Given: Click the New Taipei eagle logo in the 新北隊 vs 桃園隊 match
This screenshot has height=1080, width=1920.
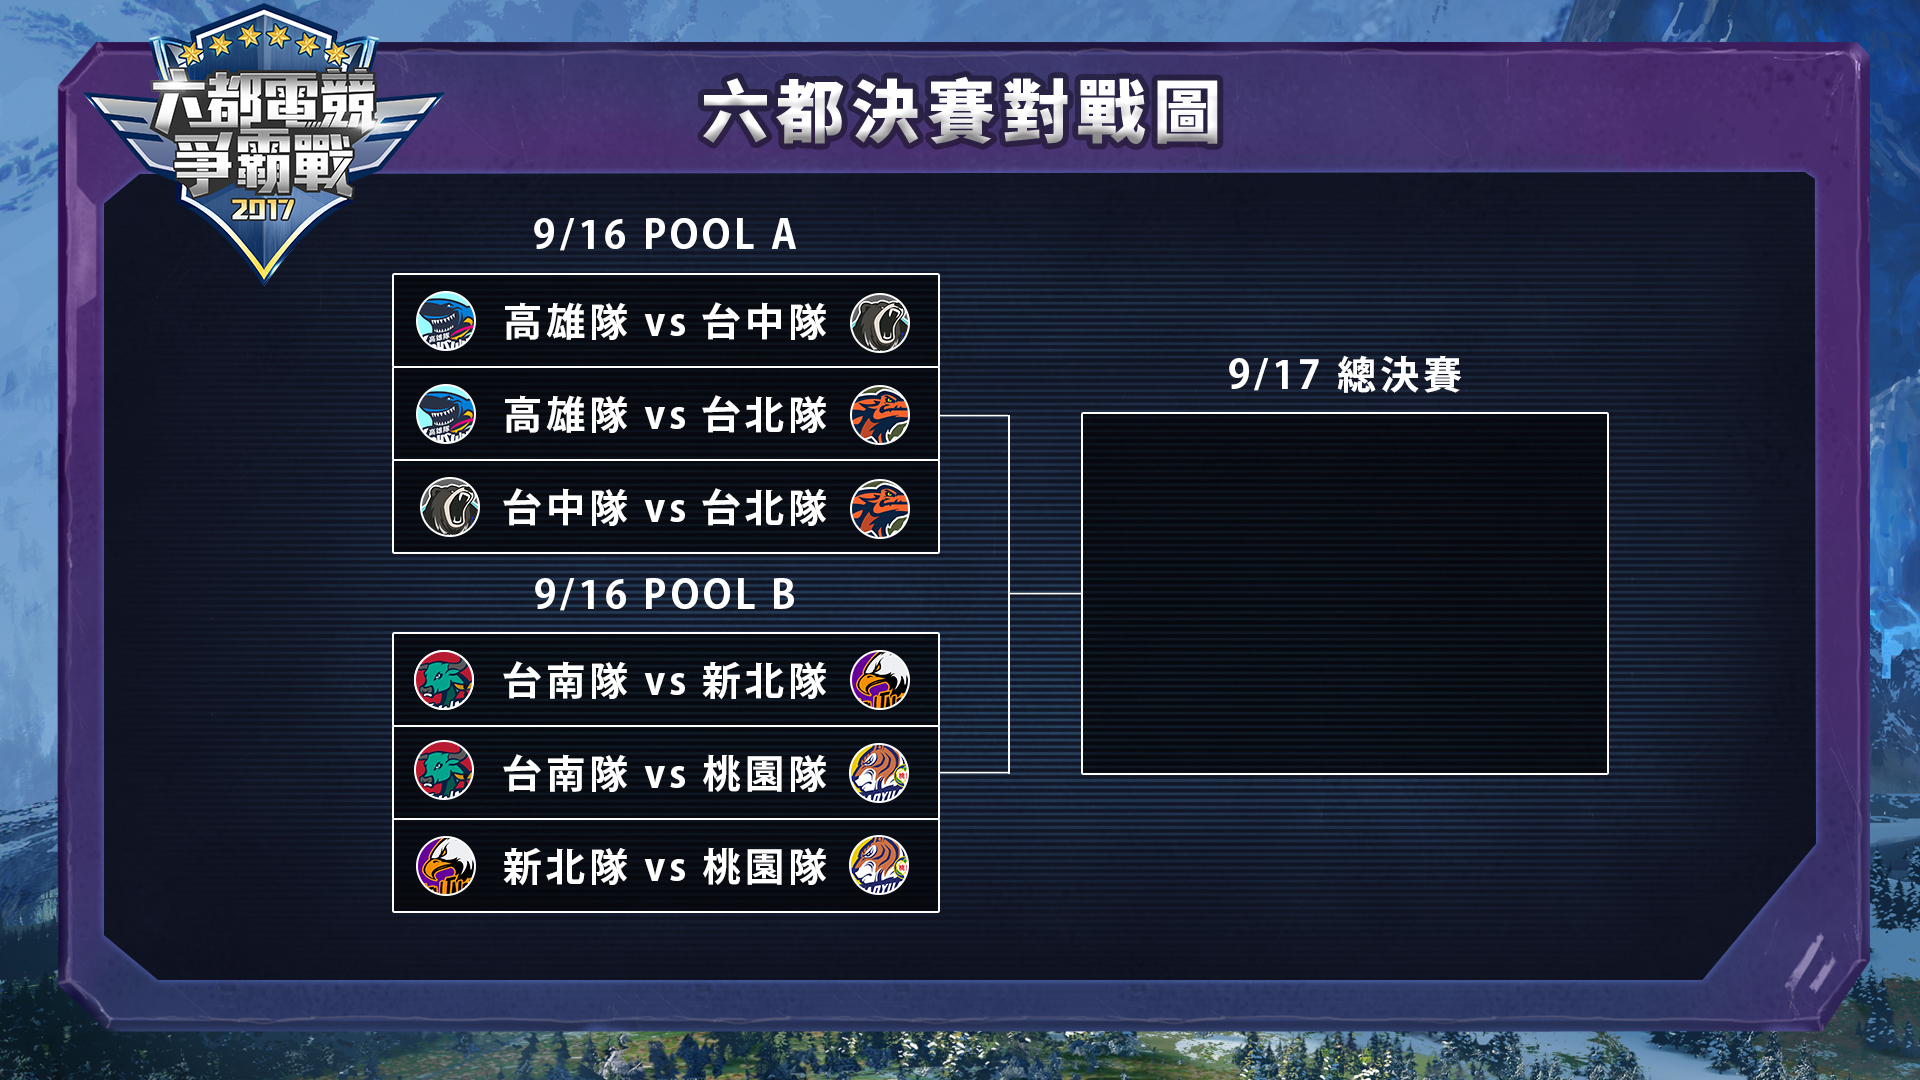Looking at the screenshot, I should pos(446,866).
